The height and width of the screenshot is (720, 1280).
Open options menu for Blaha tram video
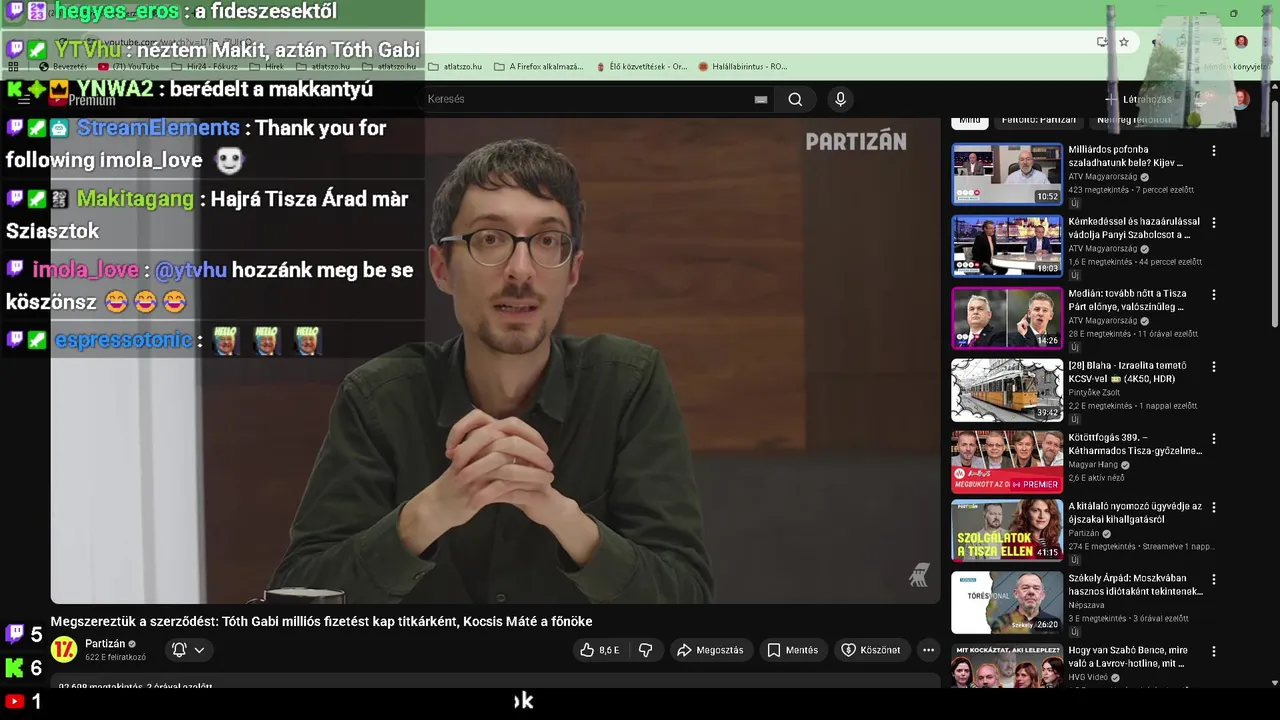tap(1214, 367)
